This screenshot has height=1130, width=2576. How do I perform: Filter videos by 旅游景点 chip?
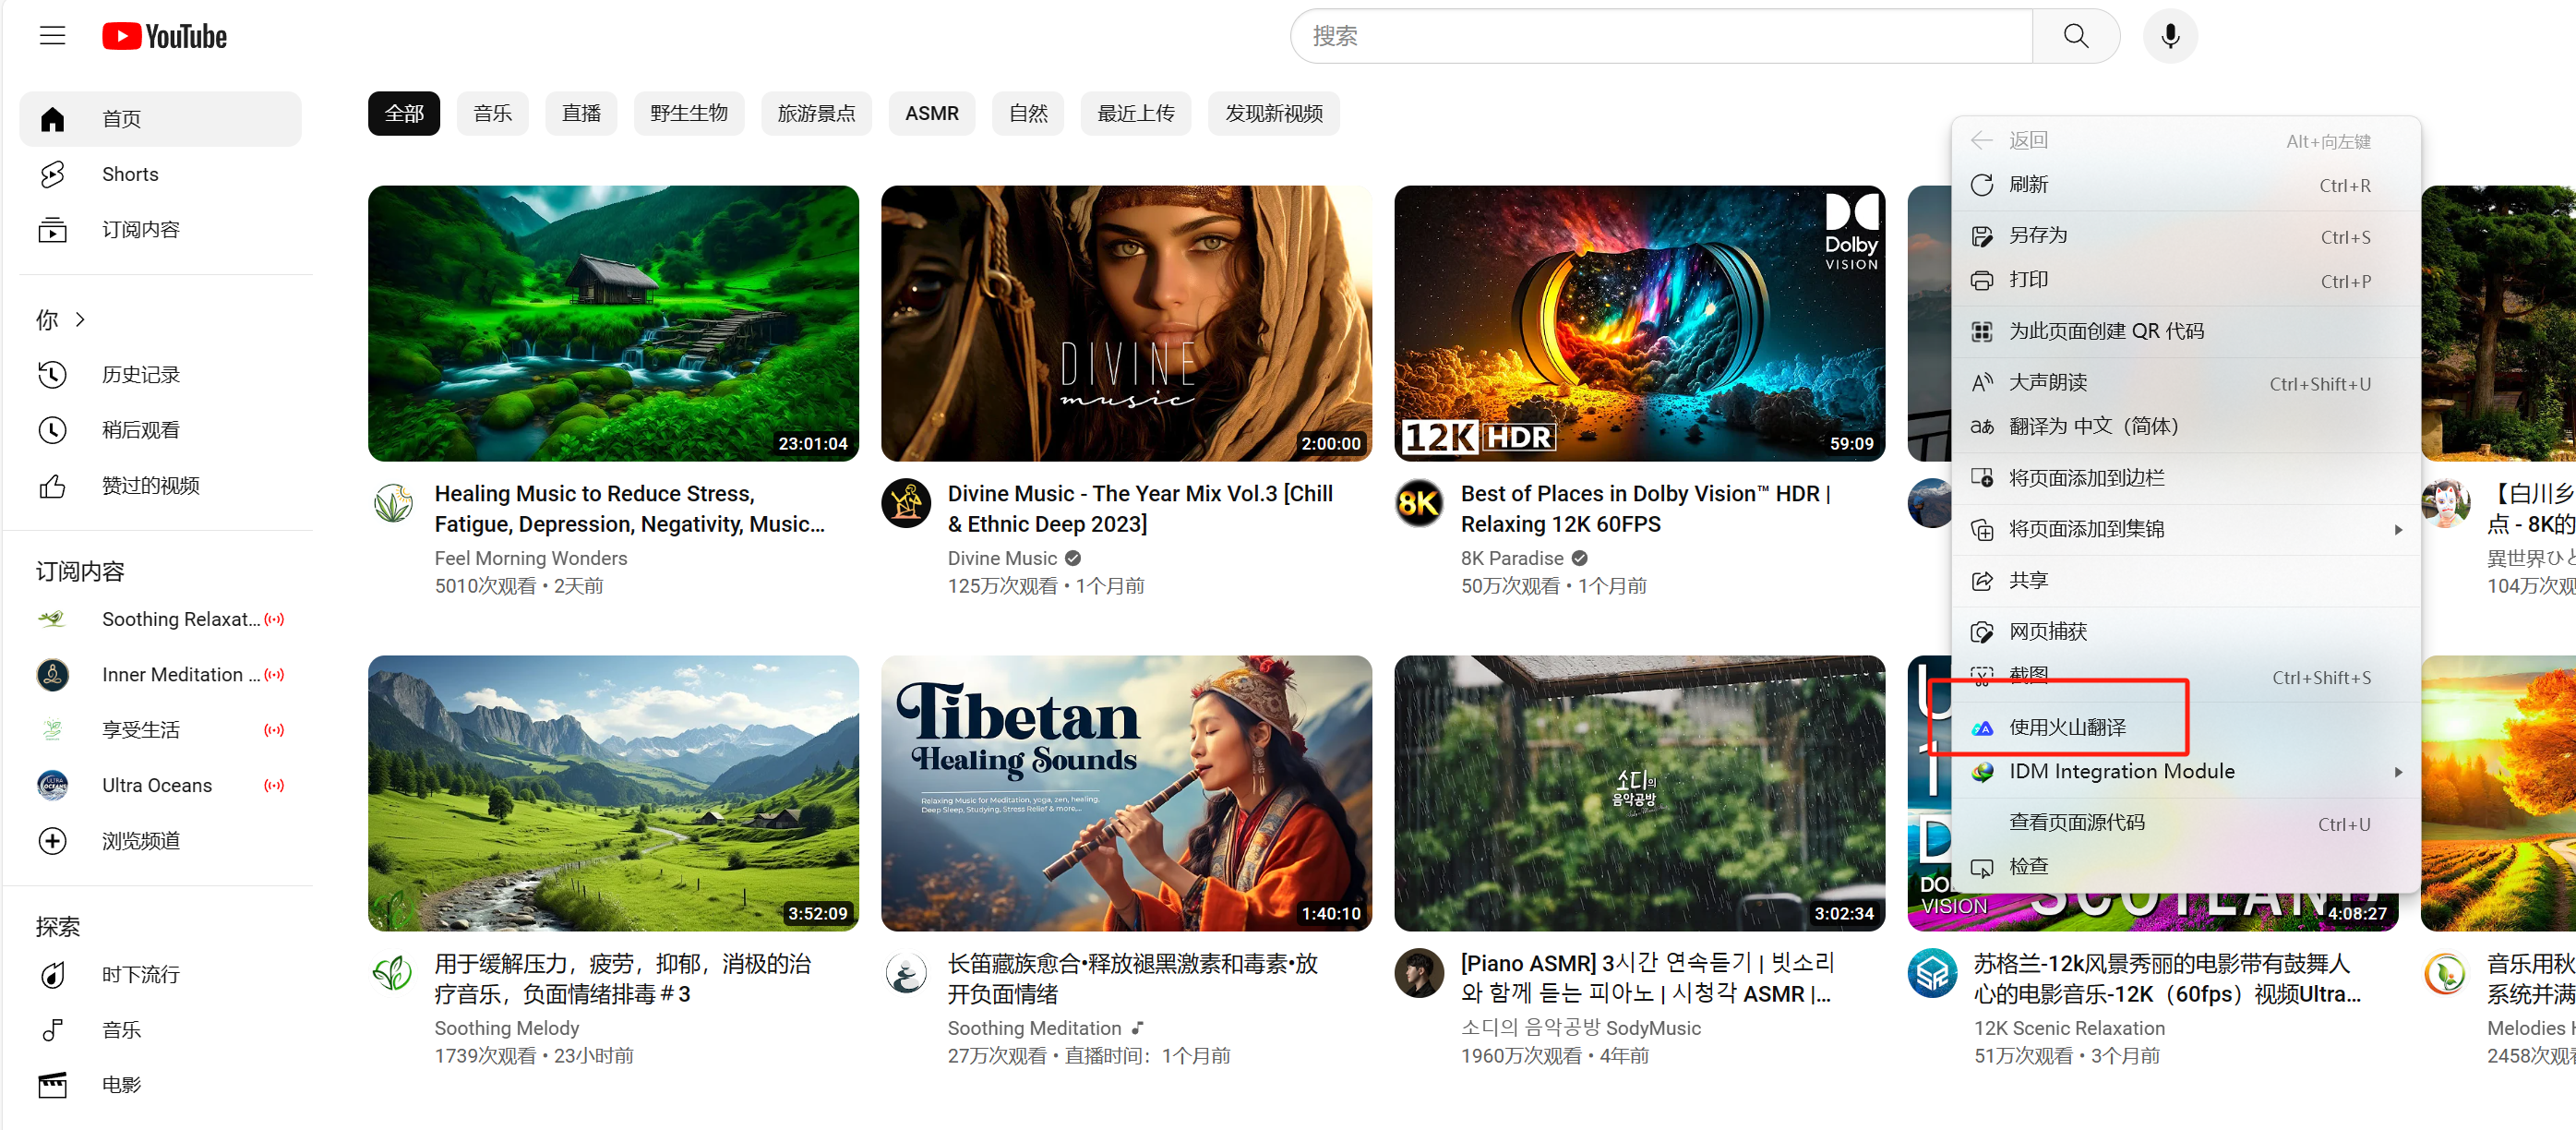816,113
